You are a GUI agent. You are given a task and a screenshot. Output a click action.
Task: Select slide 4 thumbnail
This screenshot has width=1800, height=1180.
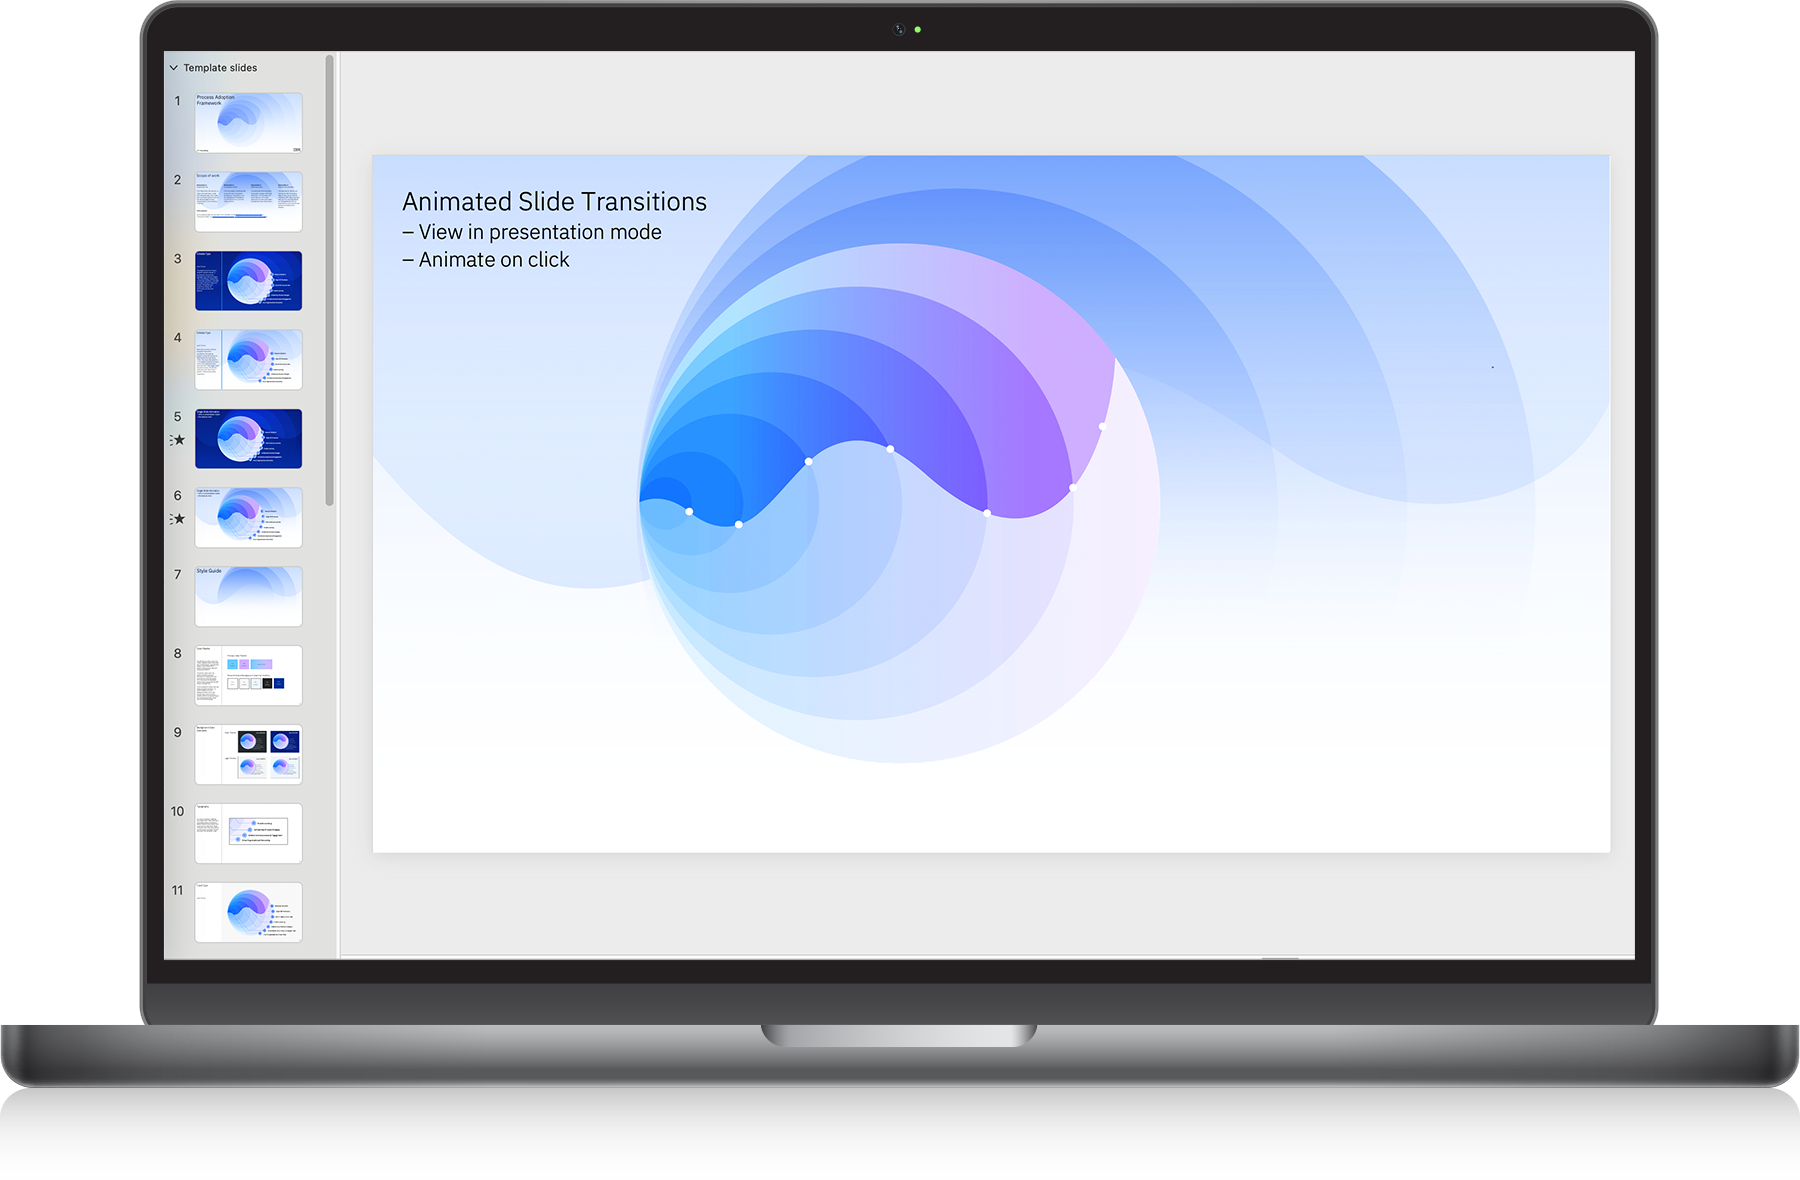tap(248, 359)
